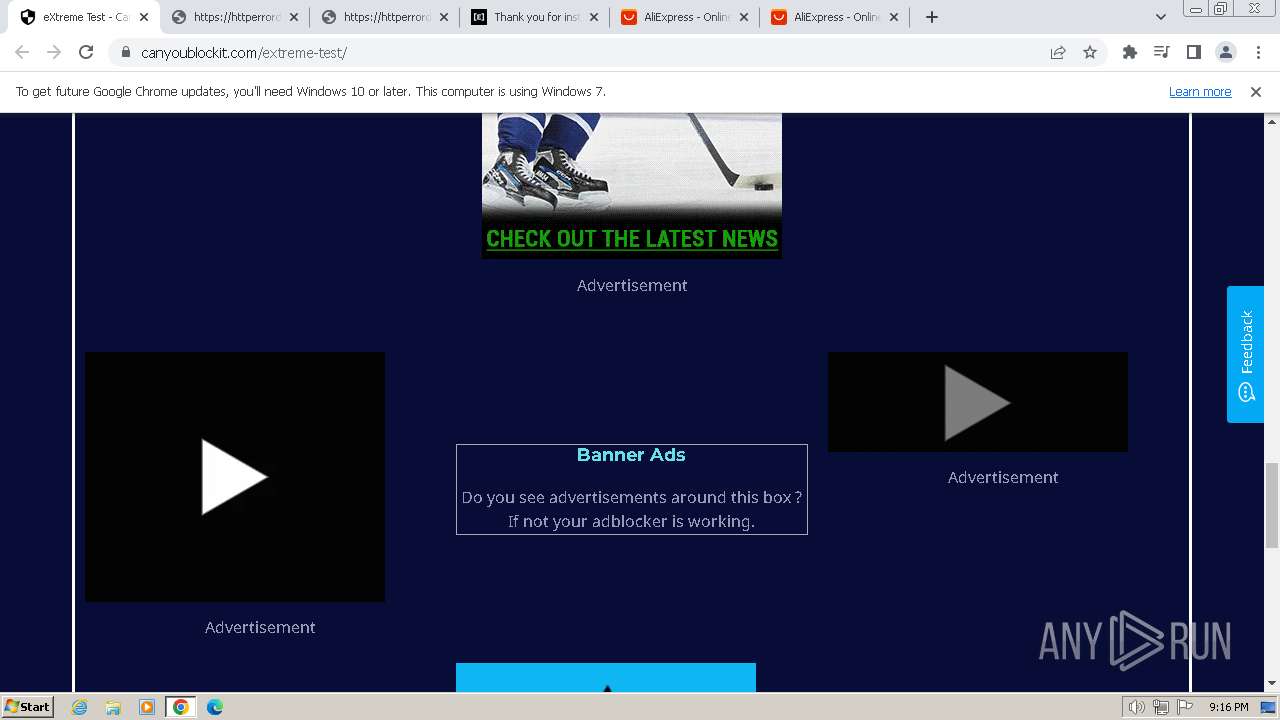The width and height of the screenshot is (1280, 720).
Task: Close the Thank you for installing tab
Action: pyautogui.click(x=594, y=17)
